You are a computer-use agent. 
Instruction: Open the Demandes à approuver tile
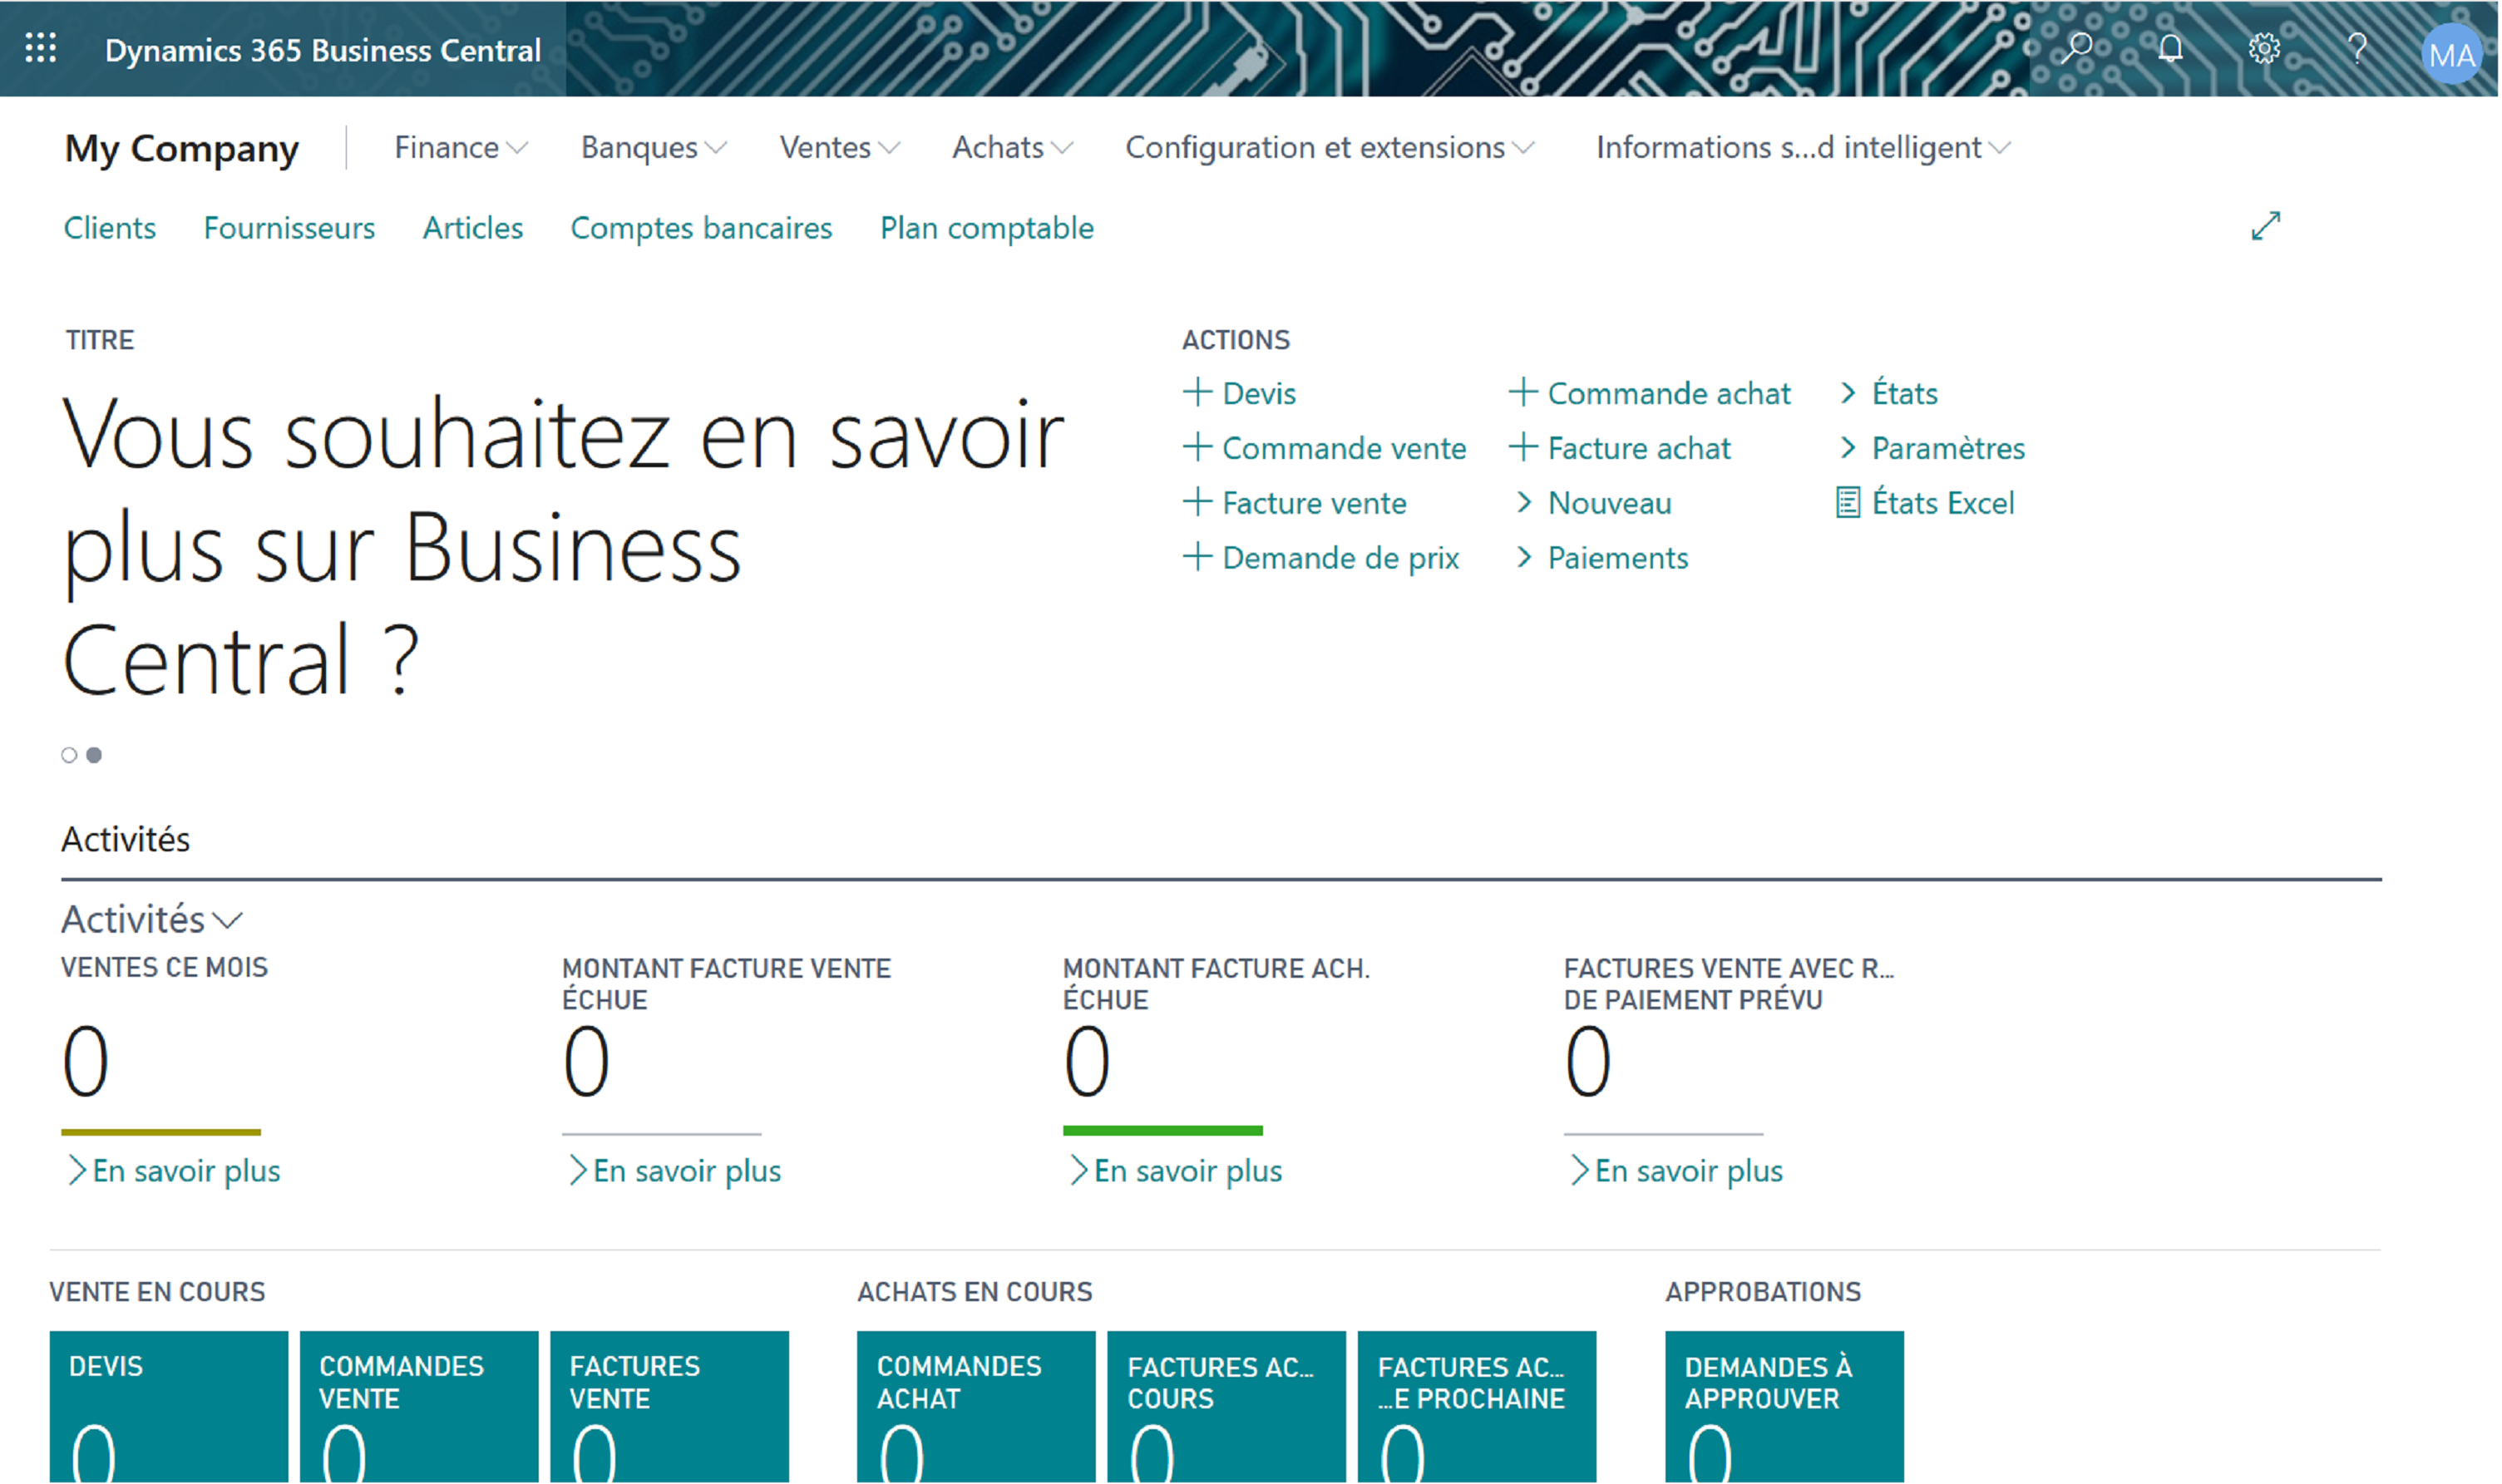[1785, 1406]
